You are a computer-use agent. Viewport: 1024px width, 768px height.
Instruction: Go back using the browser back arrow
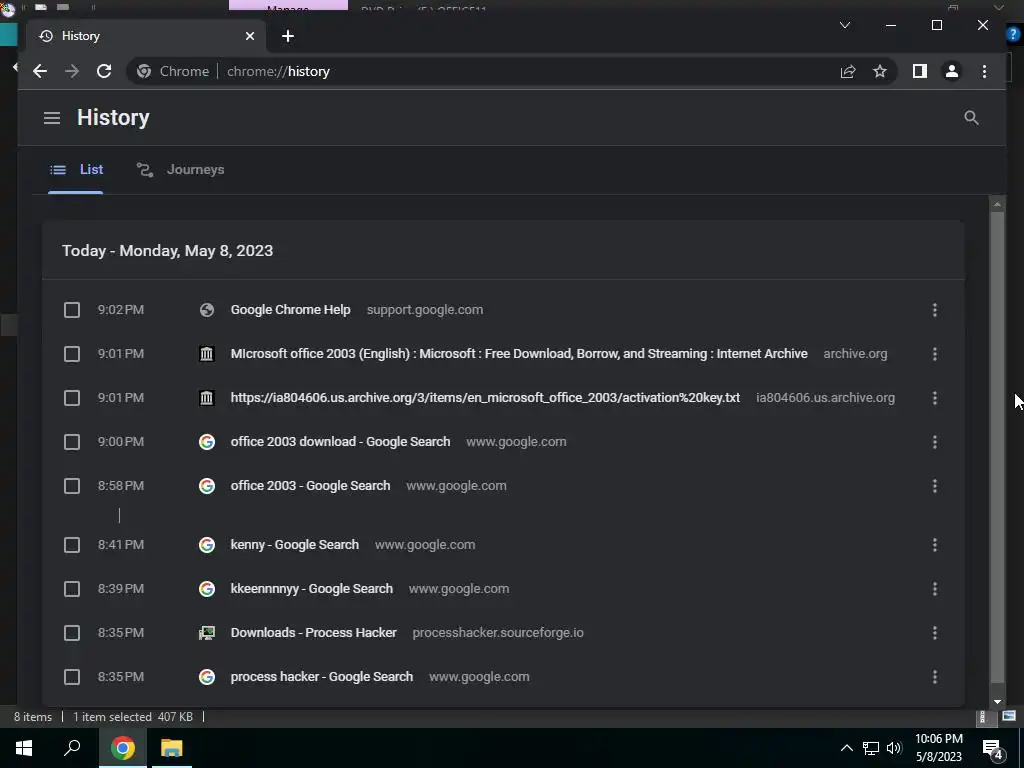tap(40, 71)
